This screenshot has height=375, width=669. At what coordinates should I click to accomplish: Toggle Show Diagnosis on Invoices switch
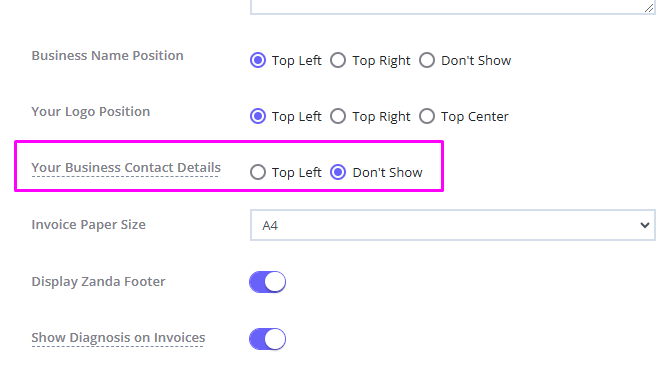coord(268,339)
